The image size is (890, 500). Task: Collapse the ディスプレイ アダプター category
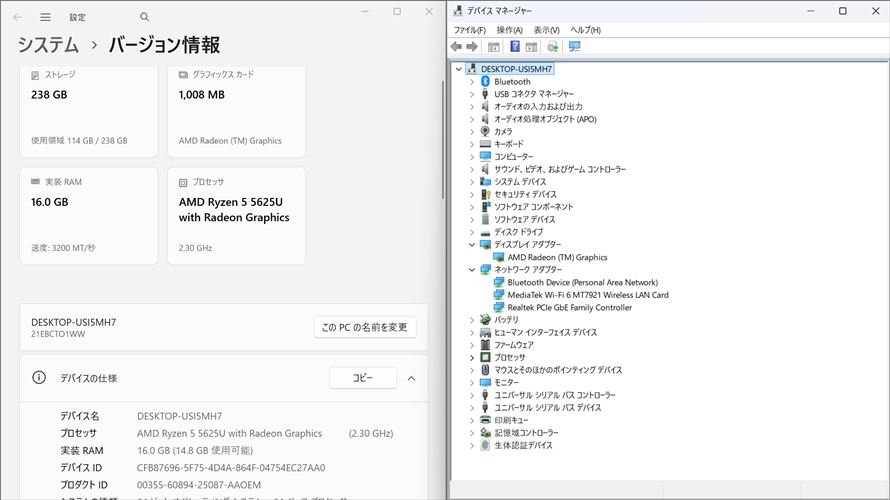472,244
